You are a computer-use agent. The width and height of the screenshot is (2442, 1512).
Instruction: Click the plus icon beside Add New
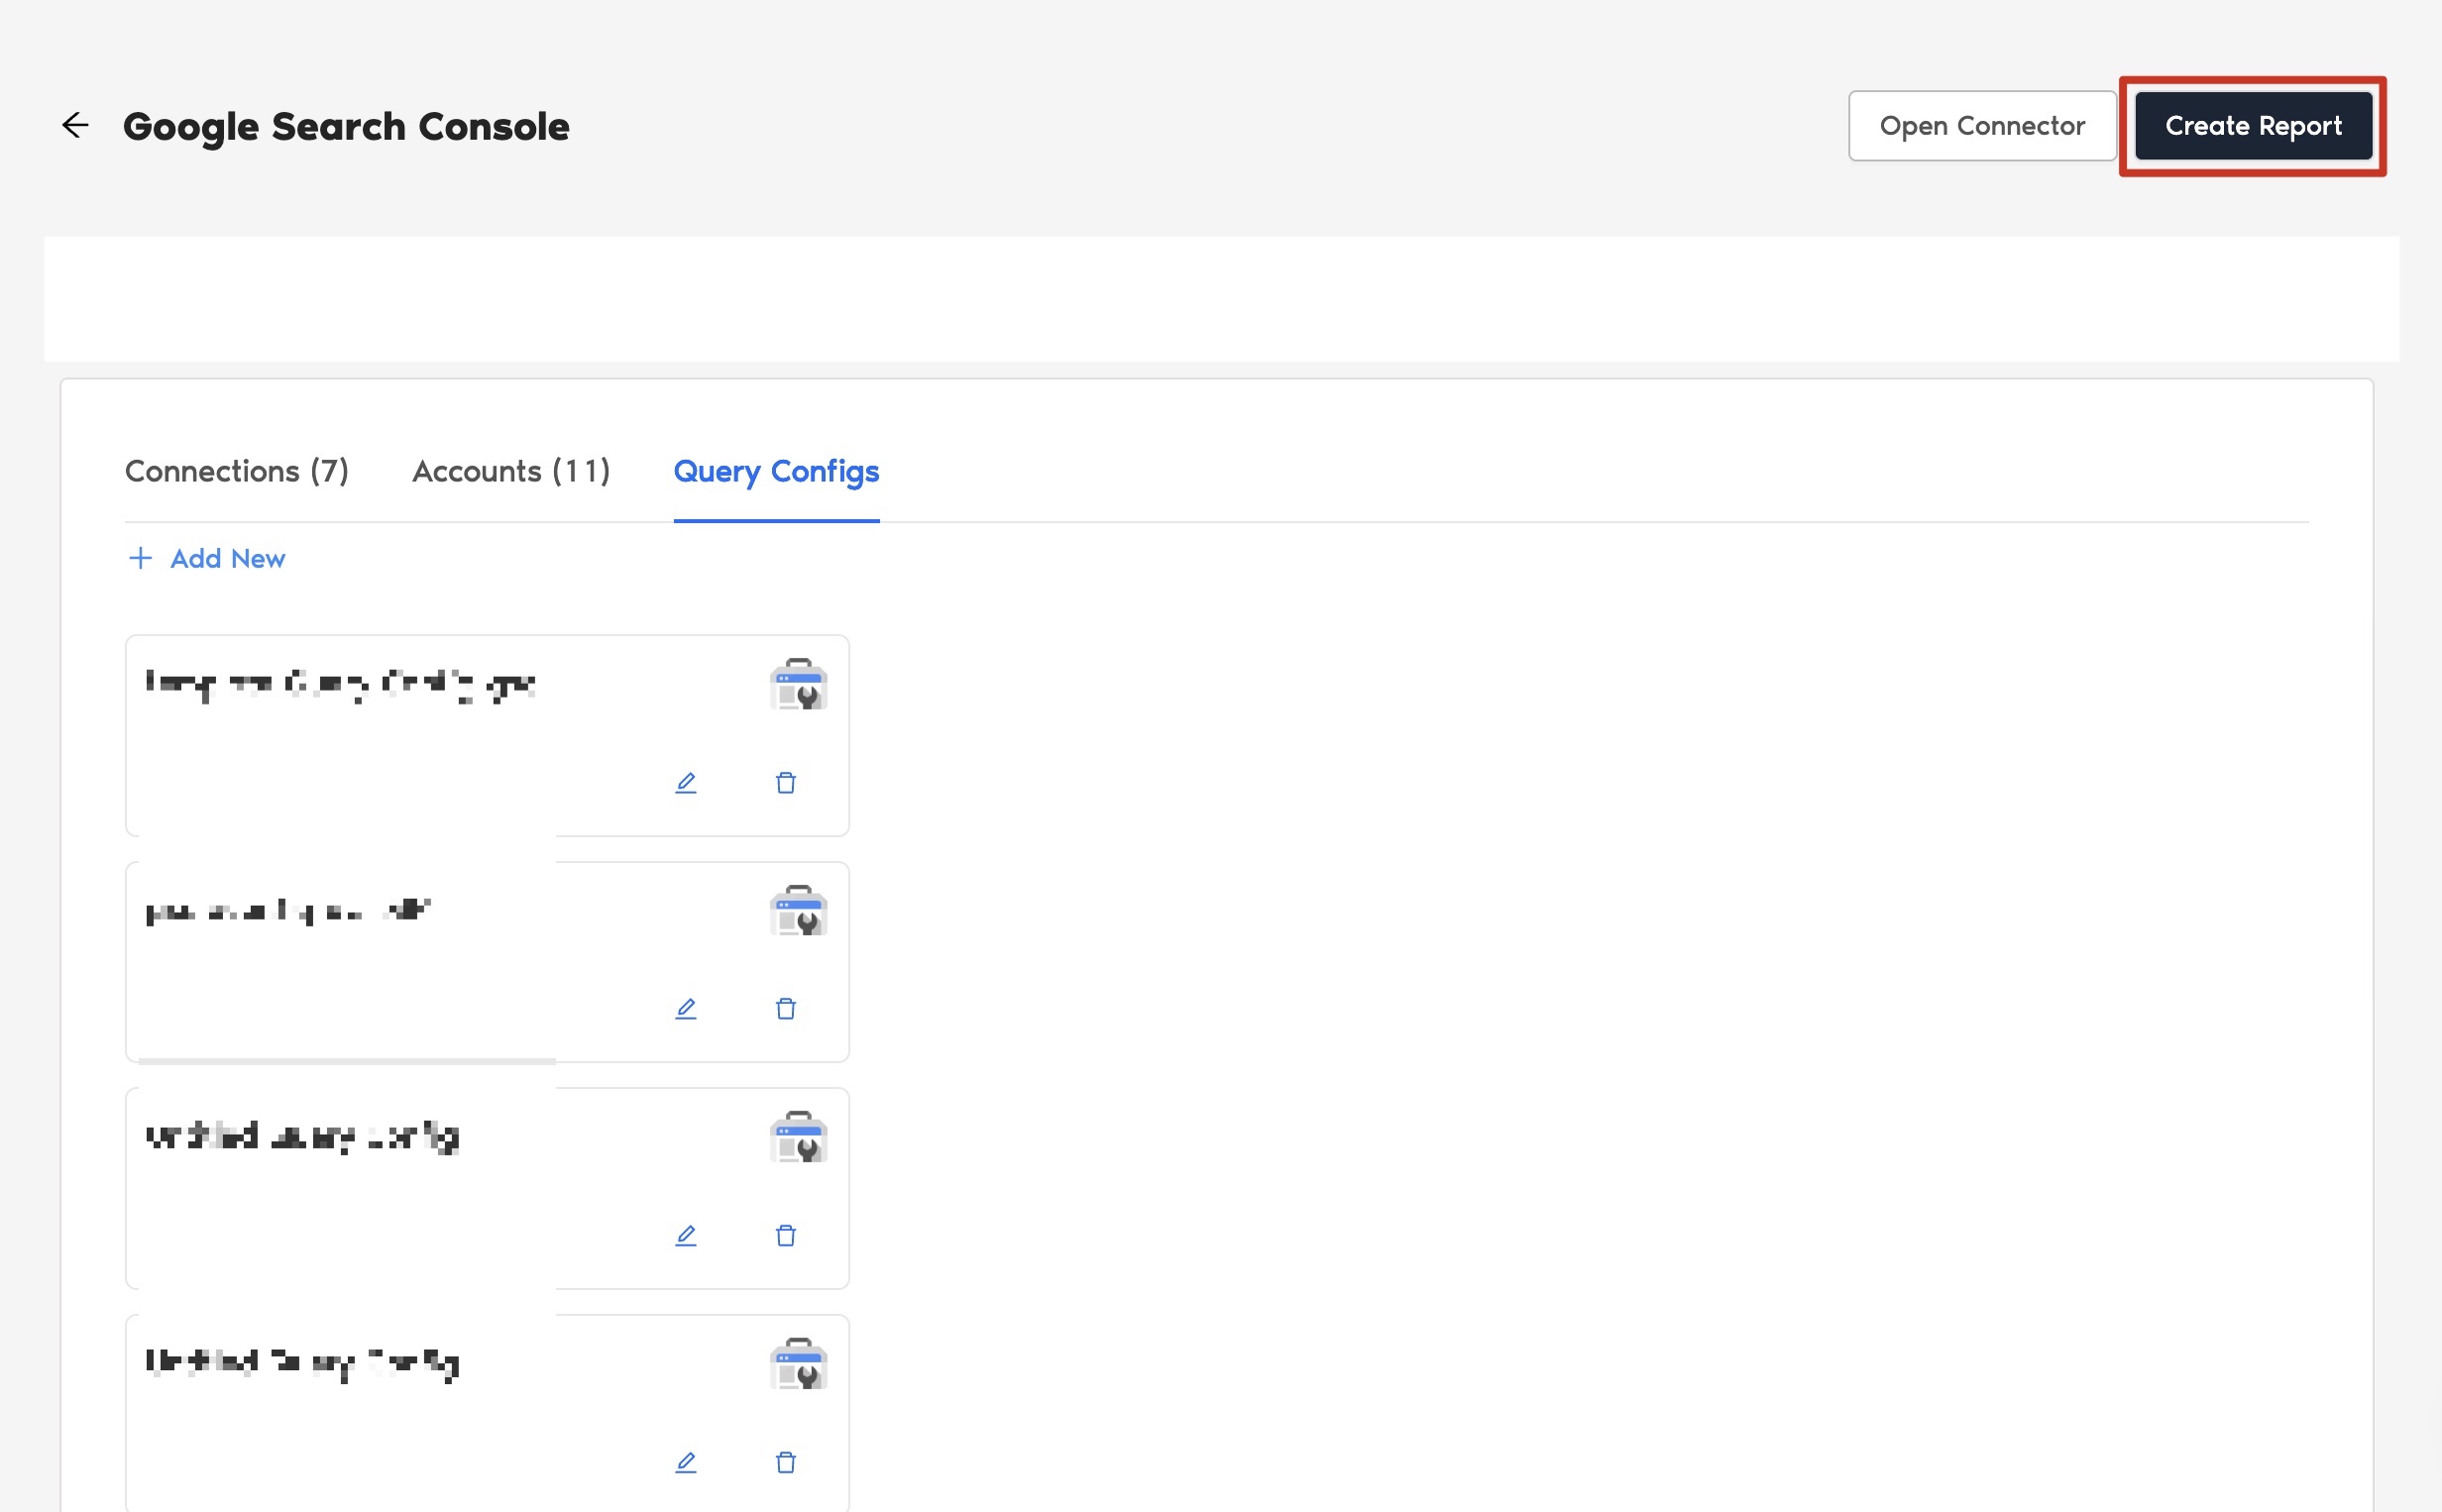click(141, 558)
